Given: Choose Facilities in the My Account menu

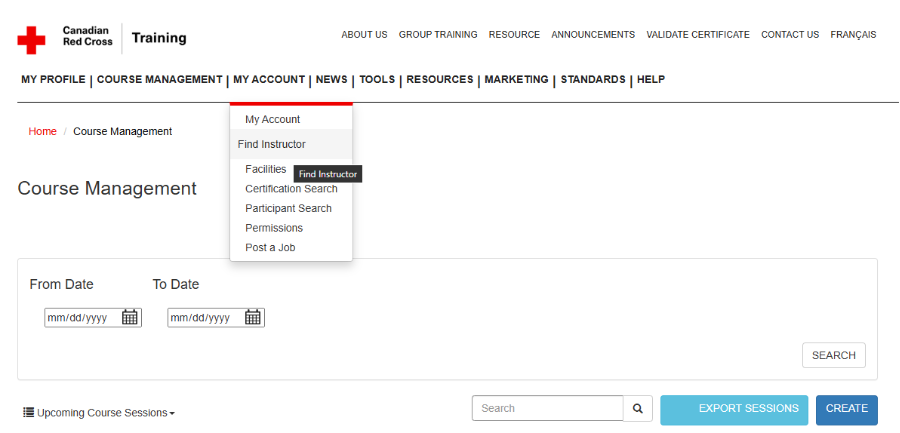Looking at the screenshot, I should coord(265,169).
